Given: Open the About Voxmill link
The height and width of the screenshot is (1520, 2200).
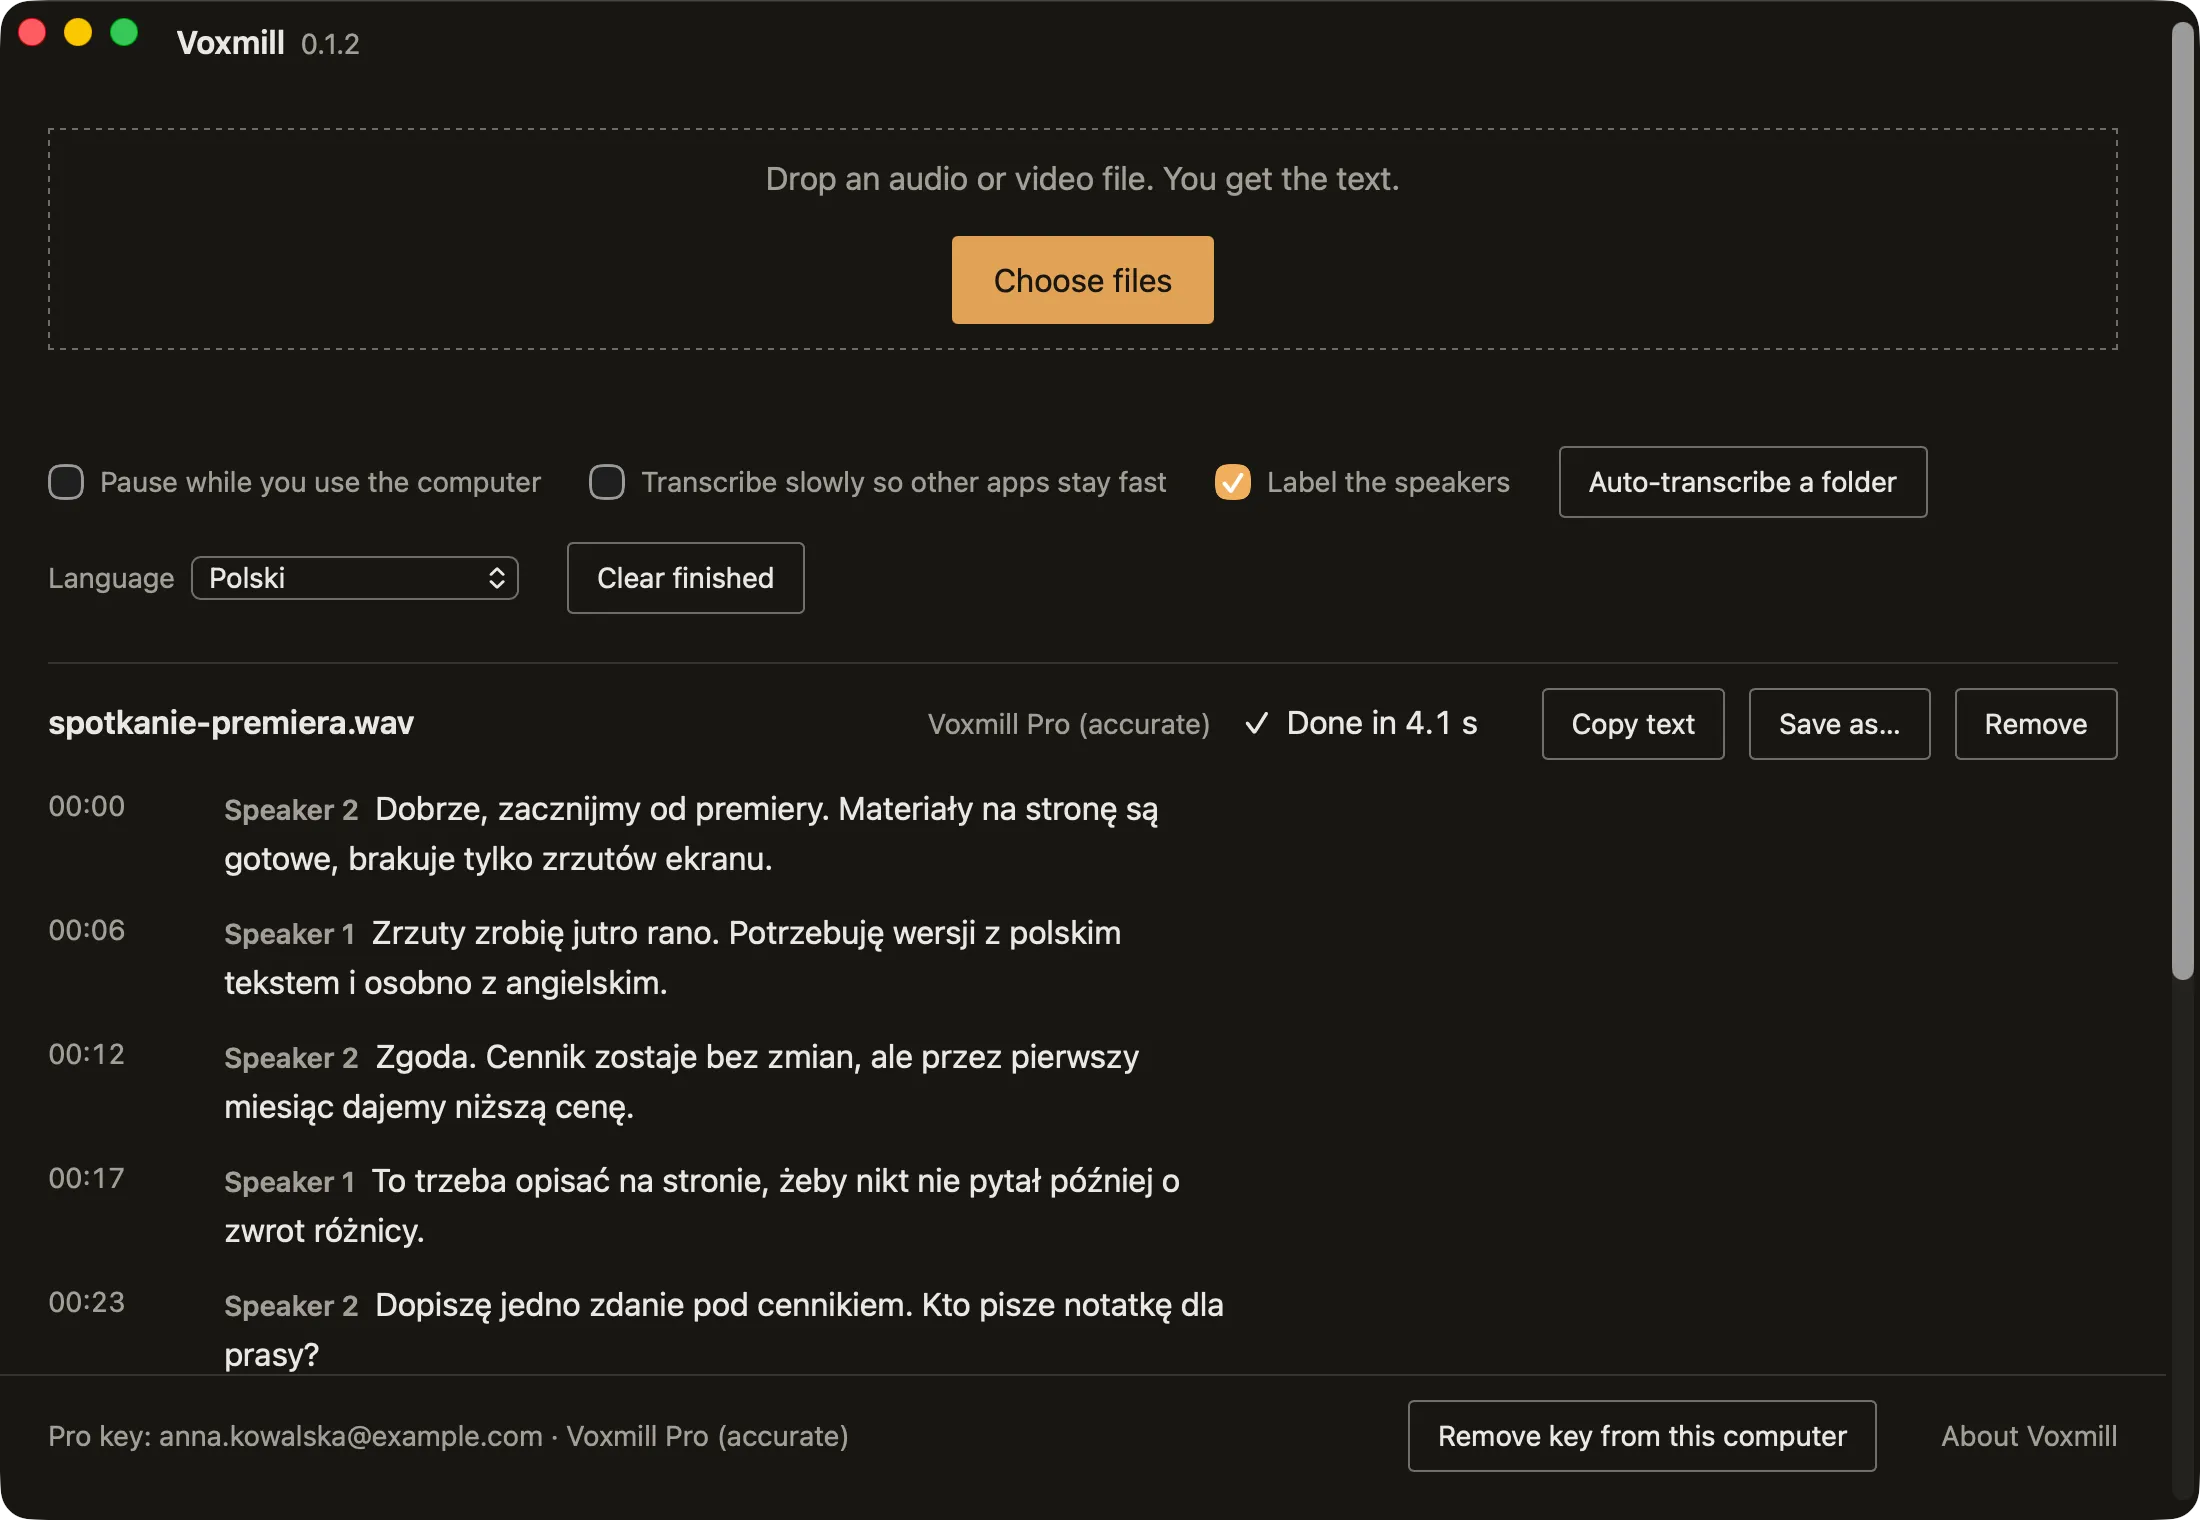Looking at the screenshot, I should (2029, 1436).
